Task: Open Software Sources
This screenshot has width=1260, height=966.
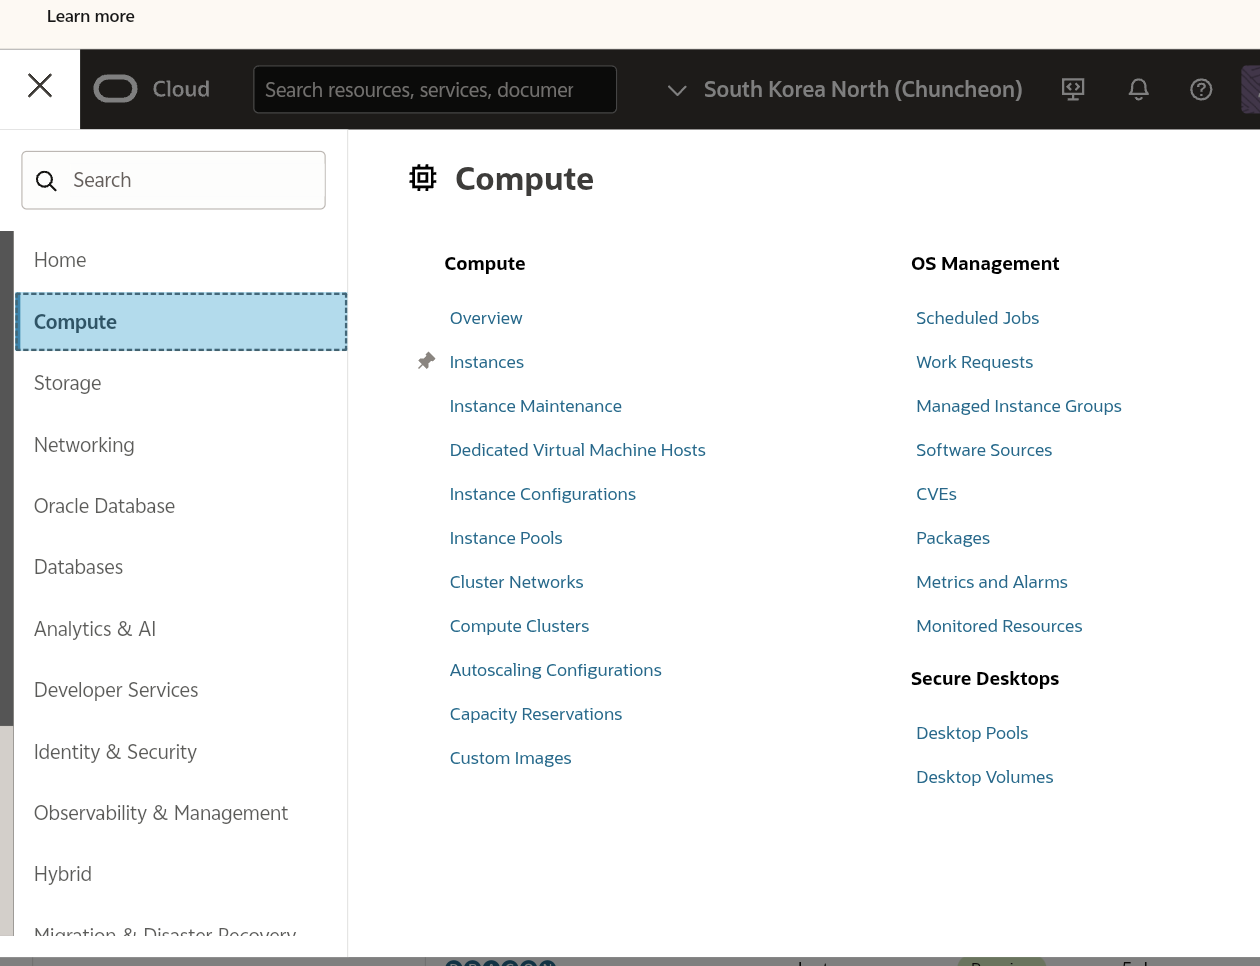Action: tap(984, 450)
